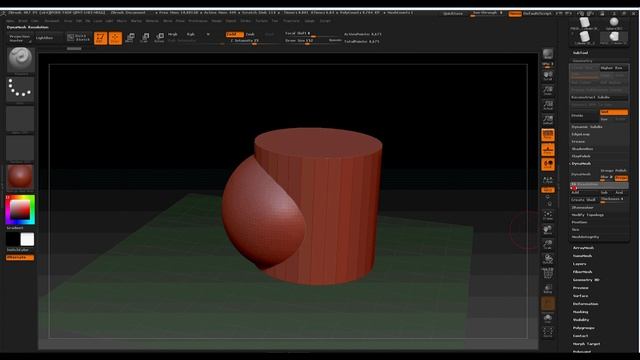Click the DynaMesh button
This screenshot has width=640, height=360.
tap(584, 174)
